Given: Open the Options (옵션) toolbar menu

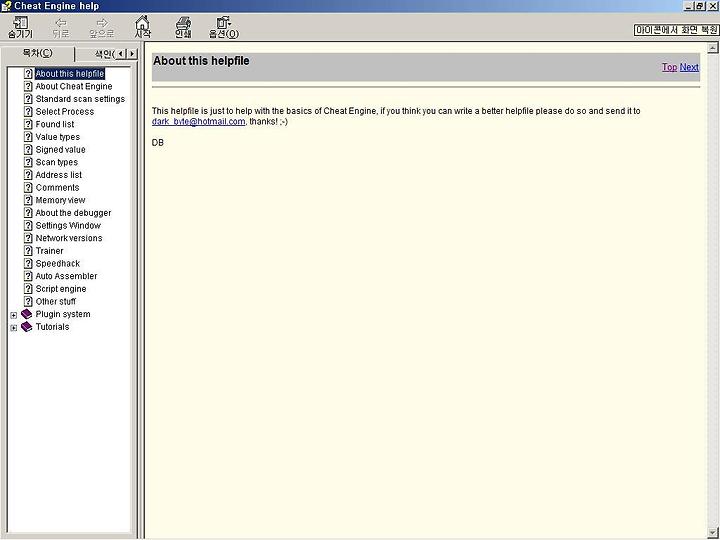Looking at the screenshot, I should pos(224,28).
